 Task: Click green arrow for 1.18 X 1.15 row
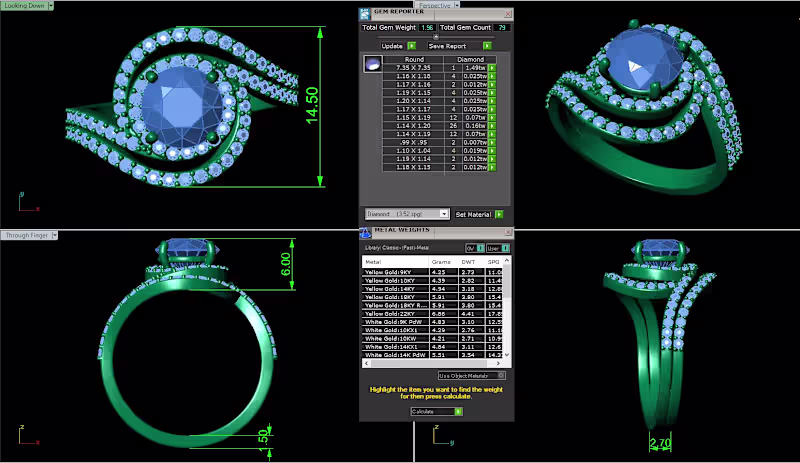pyautogui.click(x=492, y=167)
